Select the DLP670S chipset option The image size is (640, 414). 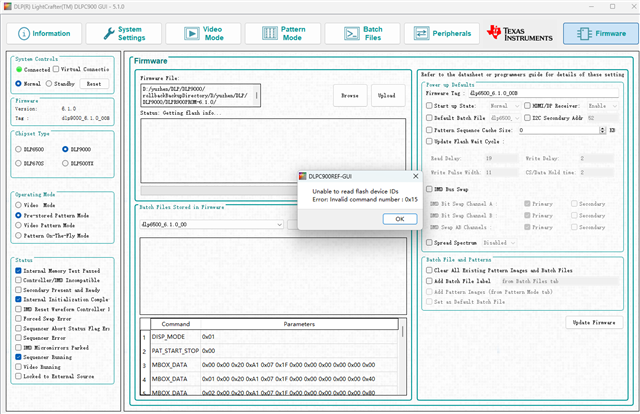18,163
